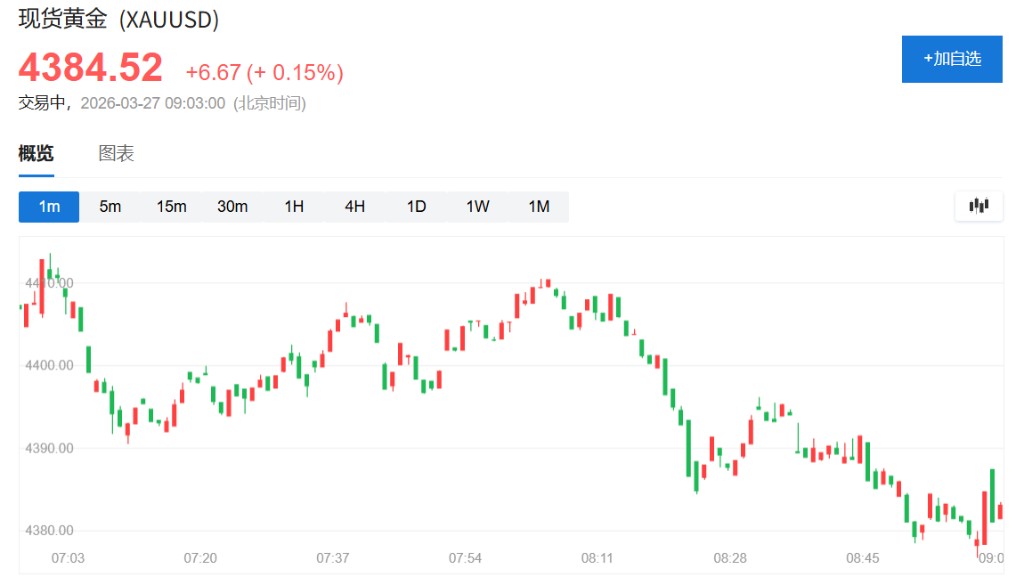Select the 15m timeframe
The width and height of the screenshot is (1024, 585).
[x=171, y=207]
